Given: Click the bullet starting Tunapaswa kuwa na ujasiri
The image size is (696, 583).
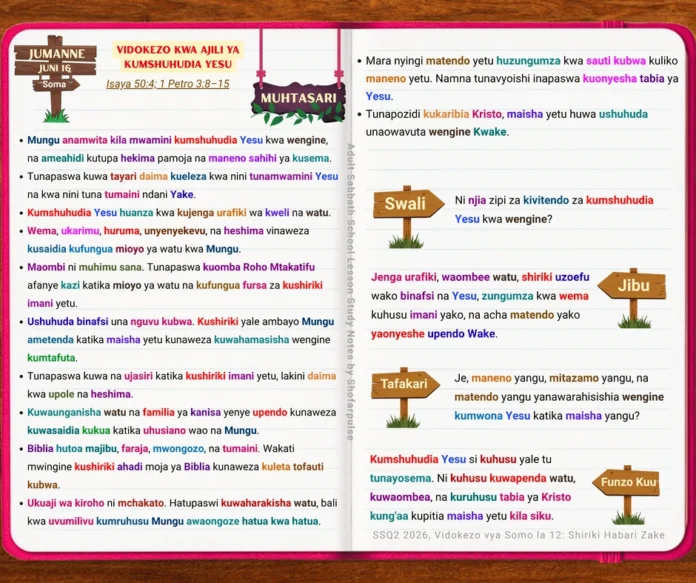Looking at the screenshot, I should point(182,385).
